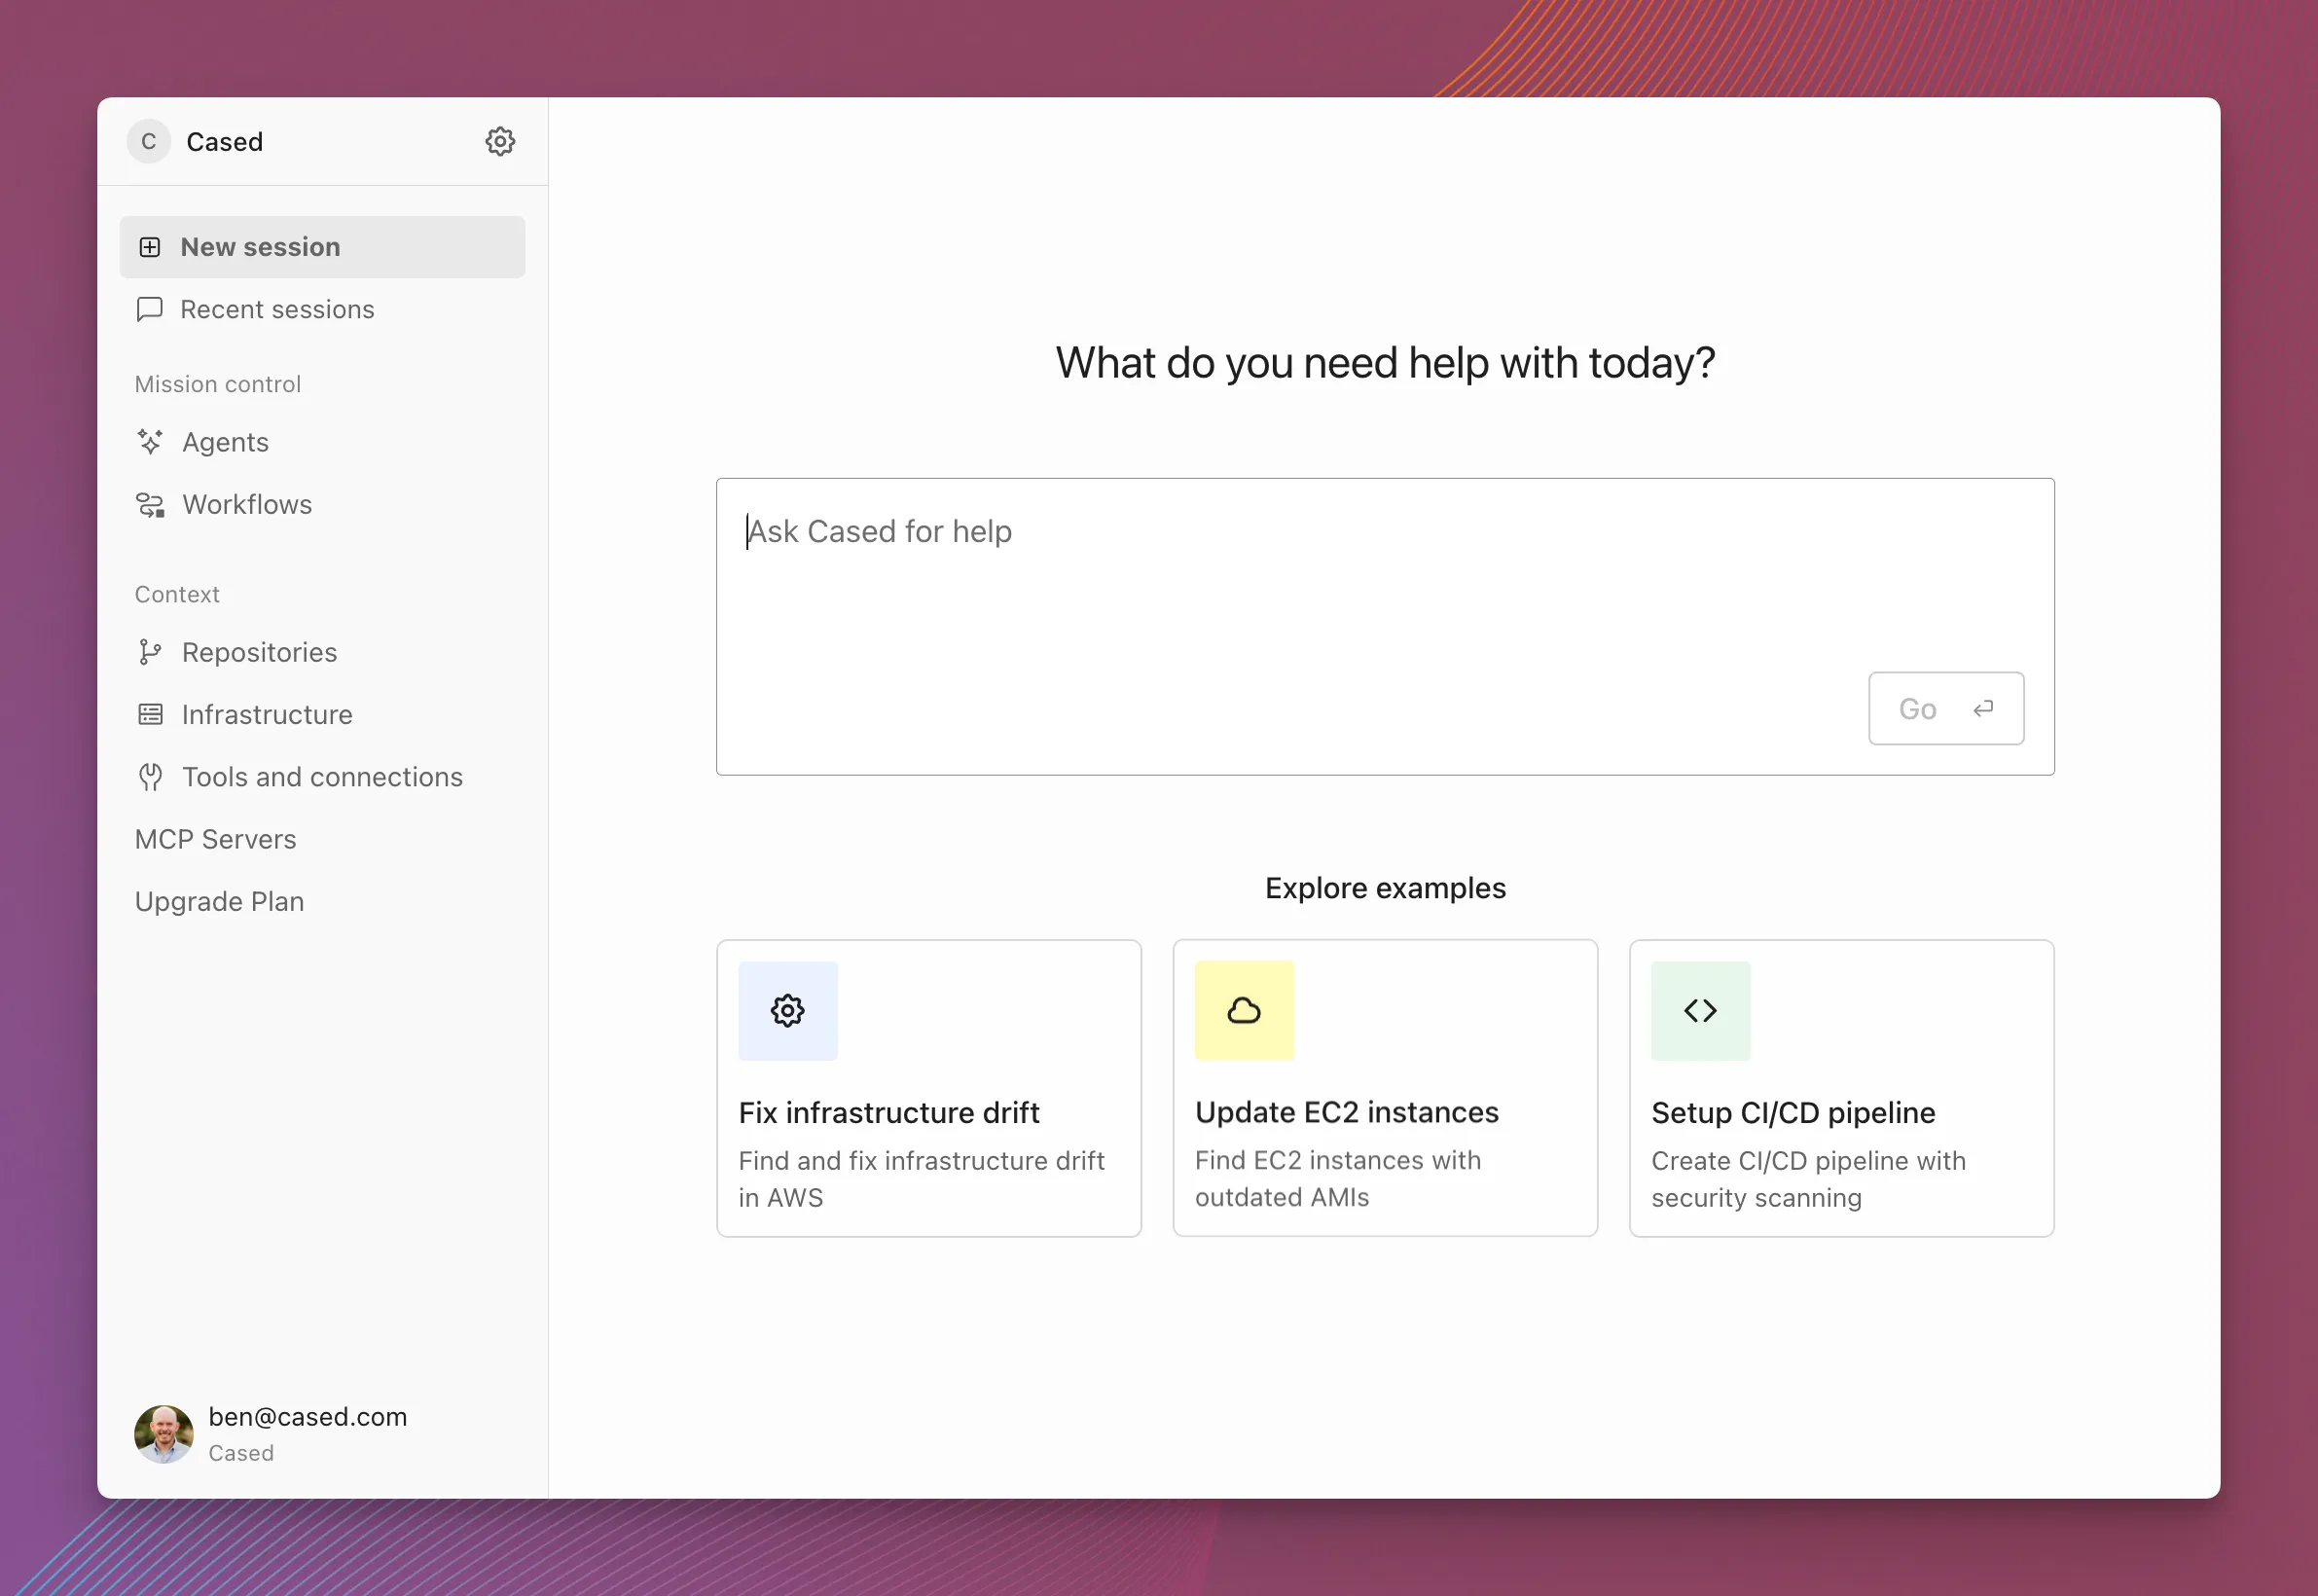
Task: Click the Cased organization label under email
Action: point(241,1453)
